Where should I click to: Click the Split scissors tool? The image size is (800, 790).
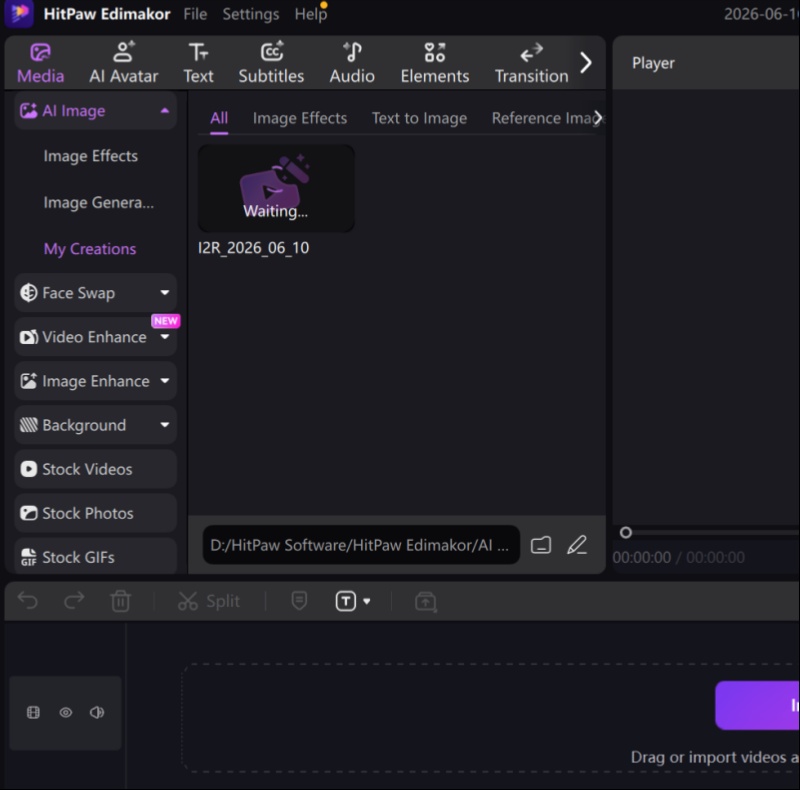click(209, 601)
